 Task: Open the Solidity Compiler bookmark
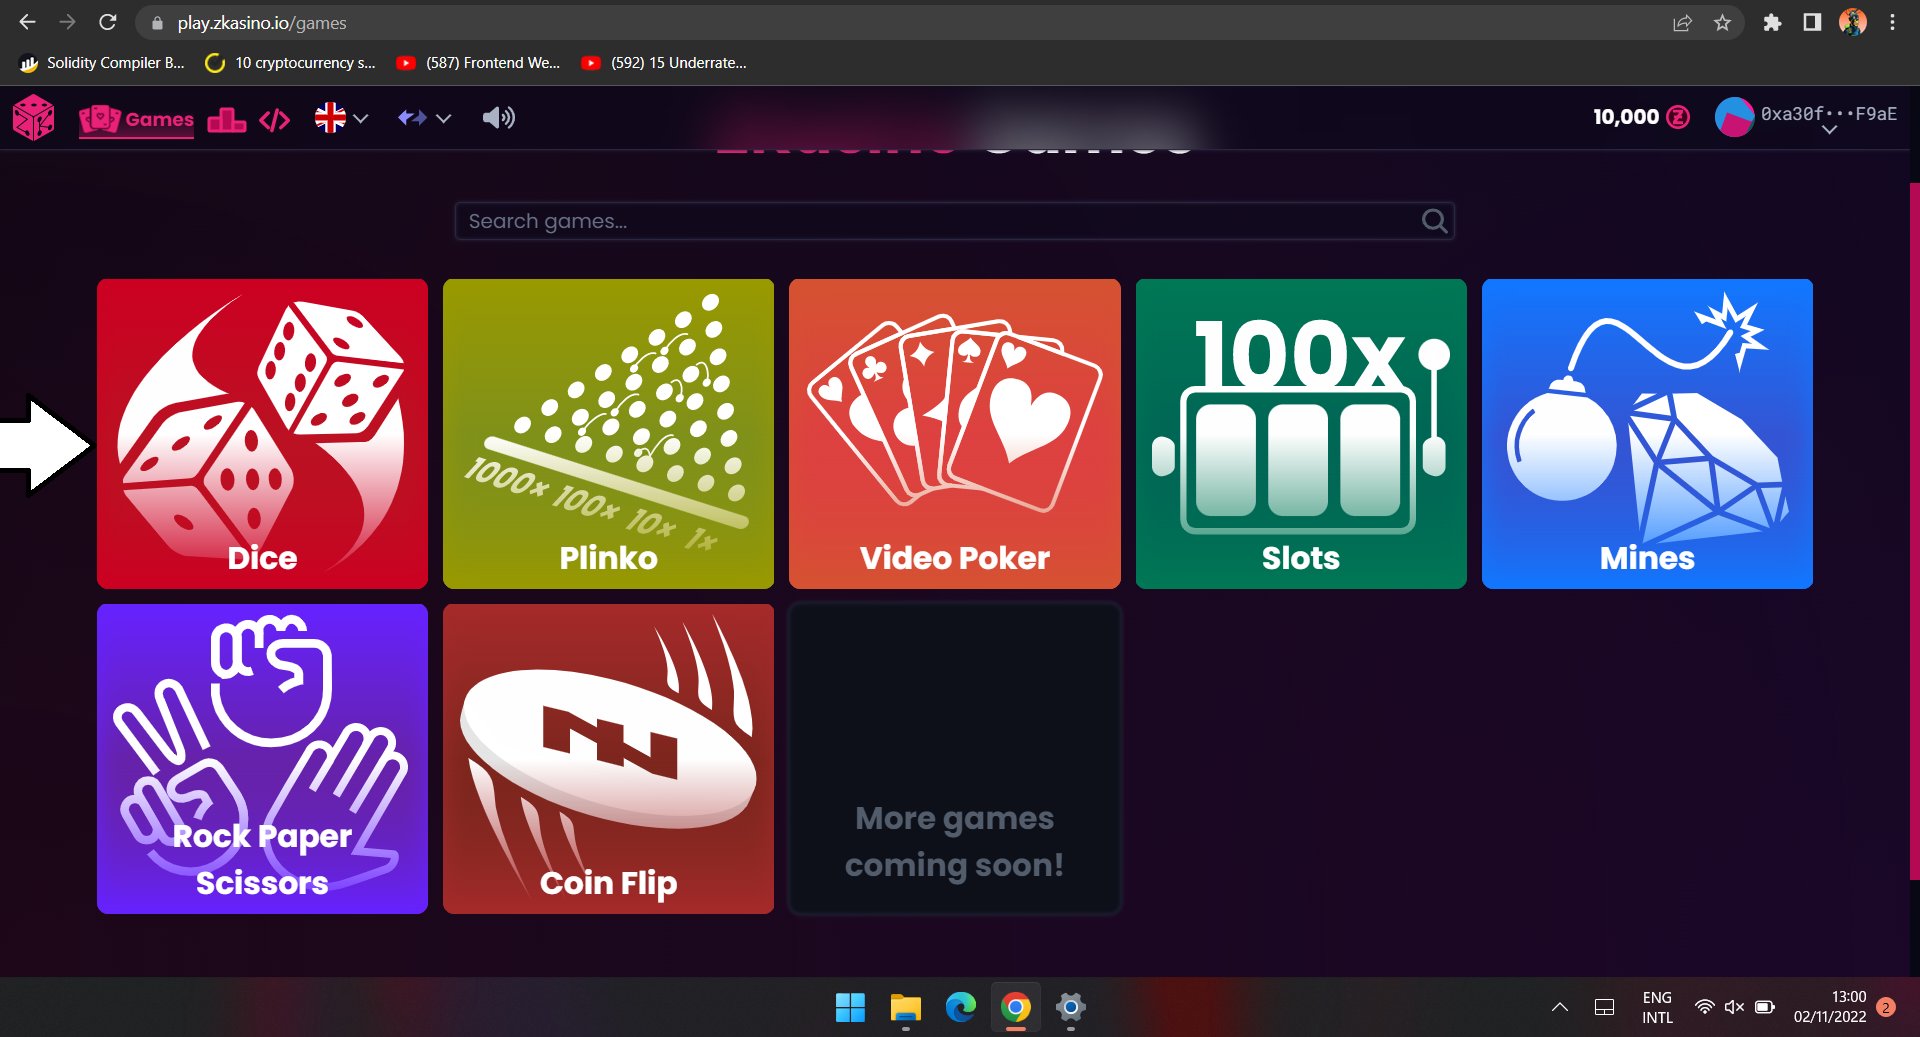click(x=102, y=62)
